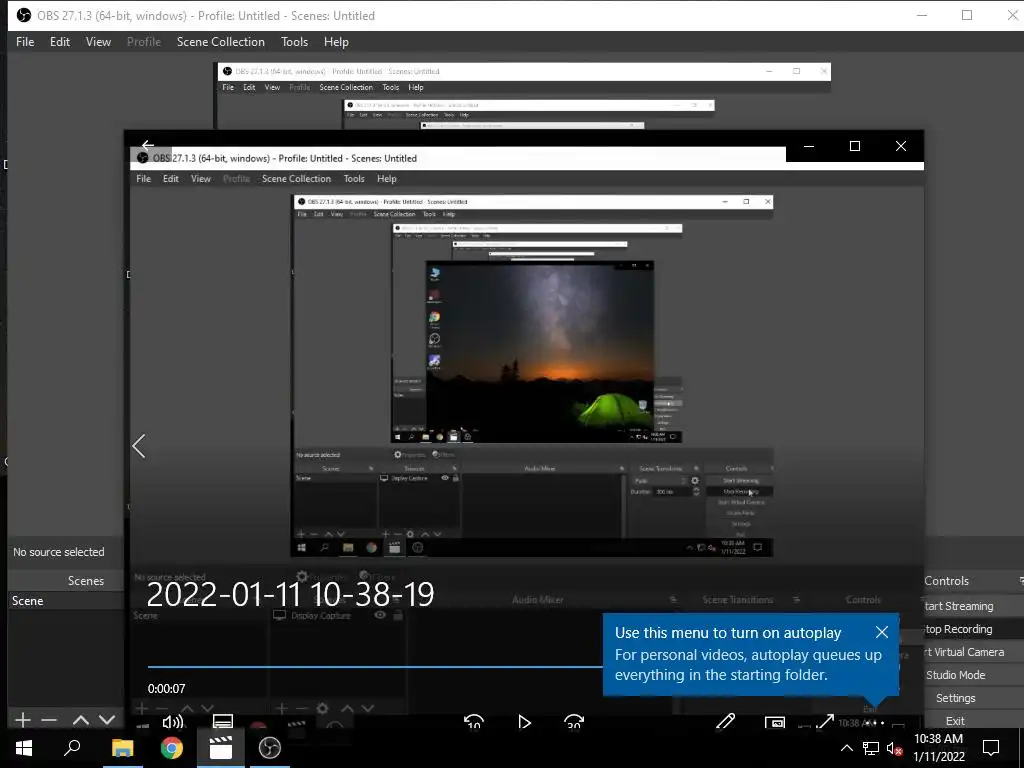Switch to OBS Studio from the taskbar
Viewport: 1024px width, 768px height.
[x=270, y=748]
